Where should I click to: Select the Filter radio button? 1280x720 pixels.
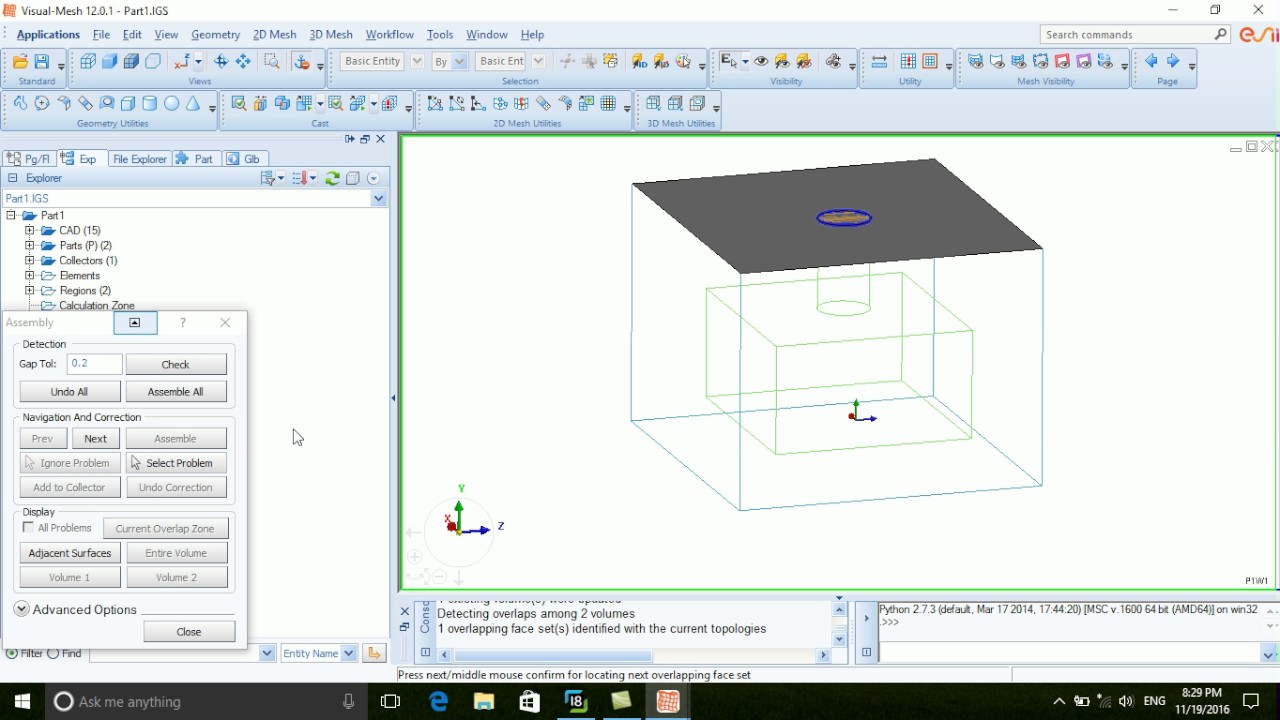(12, 653)
